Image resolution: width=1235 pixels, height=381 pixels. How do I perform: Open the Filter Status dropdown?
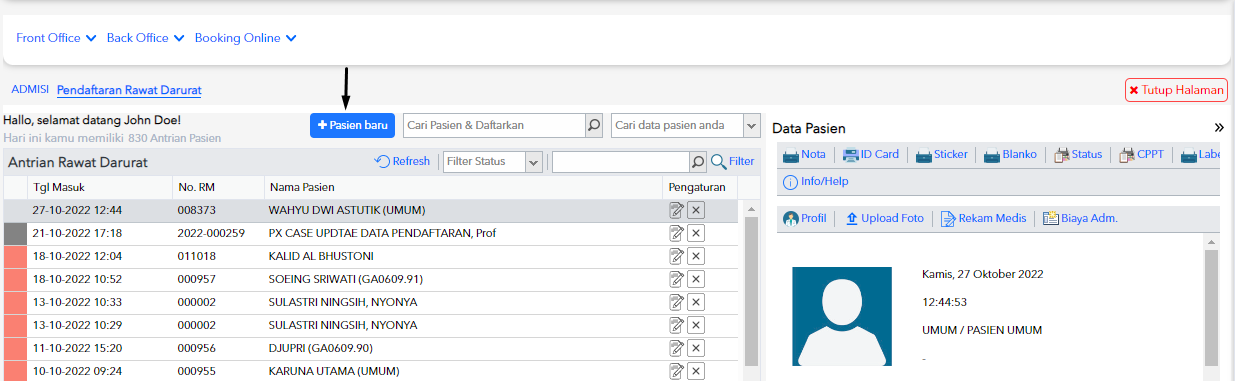point(493,161)
